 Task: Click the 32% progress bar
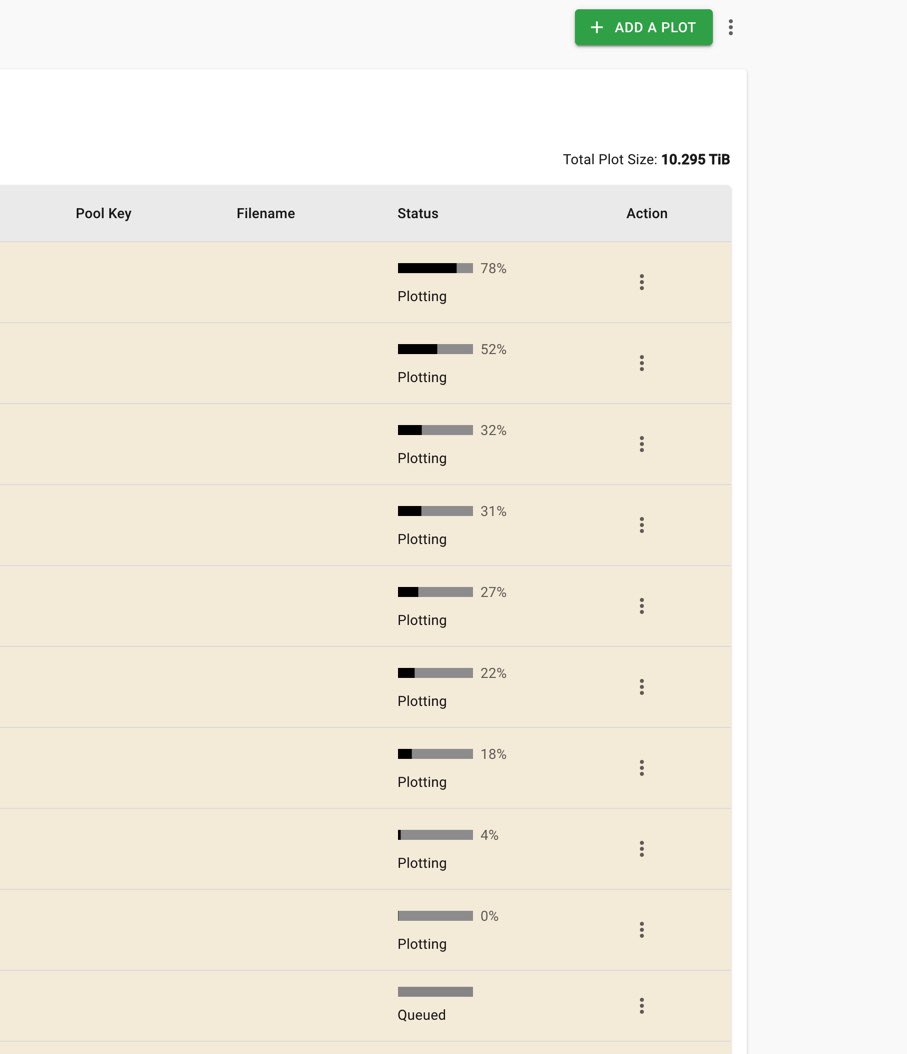tap(436, 430)
